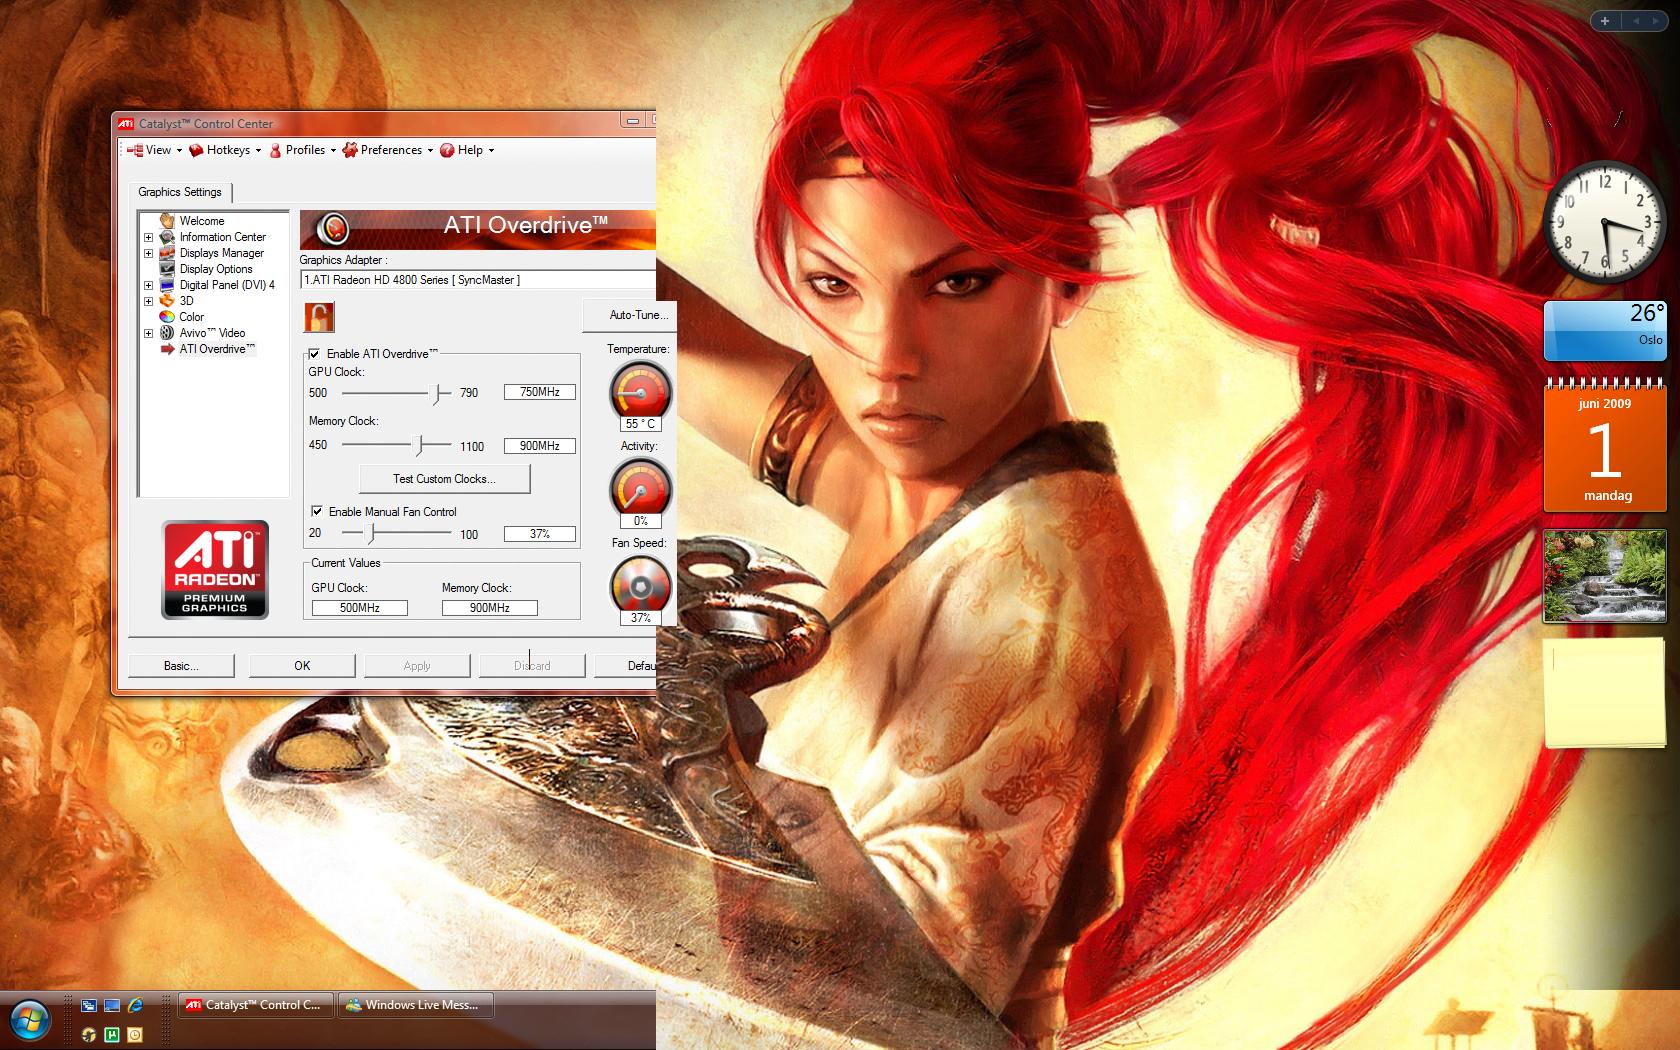Viewport: 1680px width, 1050px height.
Task: Click the Auto-Tune button
Action: 630,315
